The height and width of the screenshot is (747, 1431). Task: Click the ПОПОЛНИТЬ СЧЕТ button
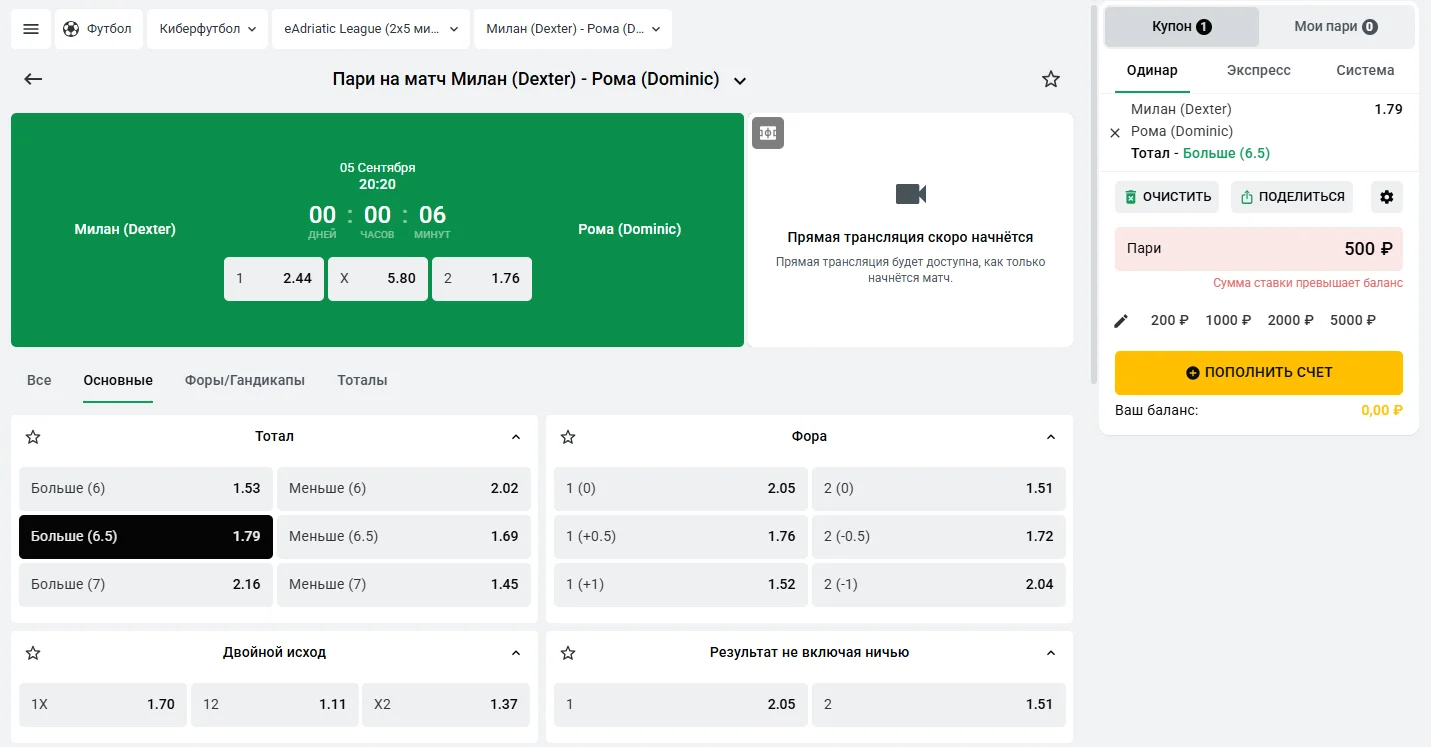1258,372
